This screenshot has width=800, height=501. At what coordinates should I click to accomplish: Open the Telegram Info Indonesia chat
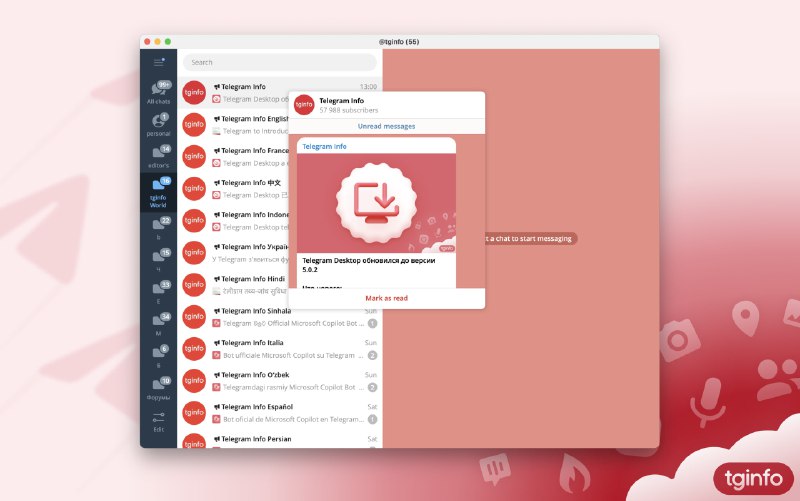click(x=235, y=220)
